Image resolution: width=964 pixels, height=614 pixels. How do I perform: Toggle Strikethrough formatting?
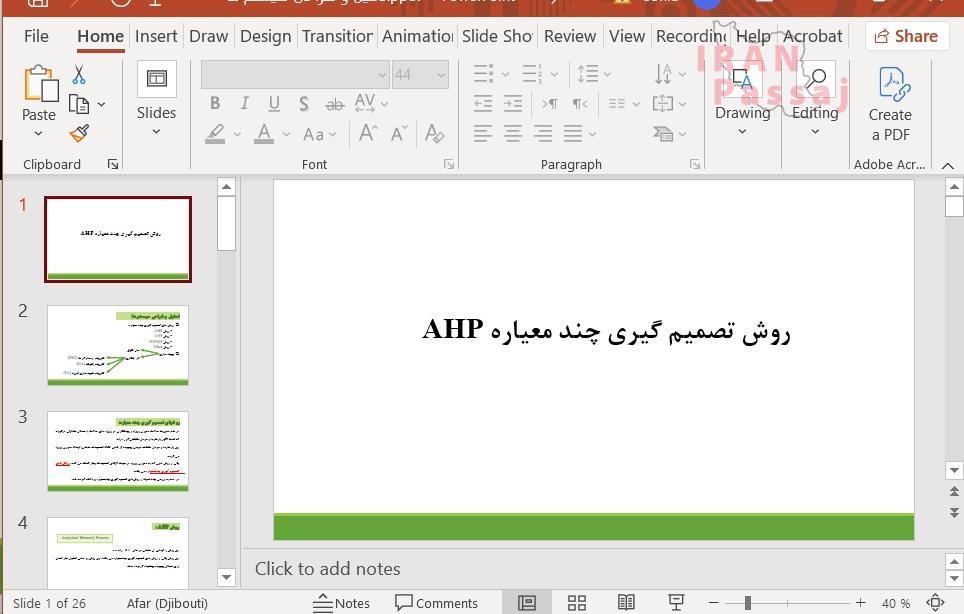(x=334, y=104)
